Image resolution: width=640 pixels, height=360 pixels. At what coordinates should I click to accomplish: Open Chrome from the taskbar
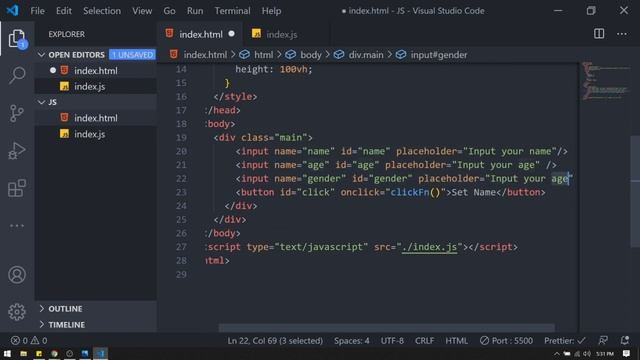pos(54,353)
